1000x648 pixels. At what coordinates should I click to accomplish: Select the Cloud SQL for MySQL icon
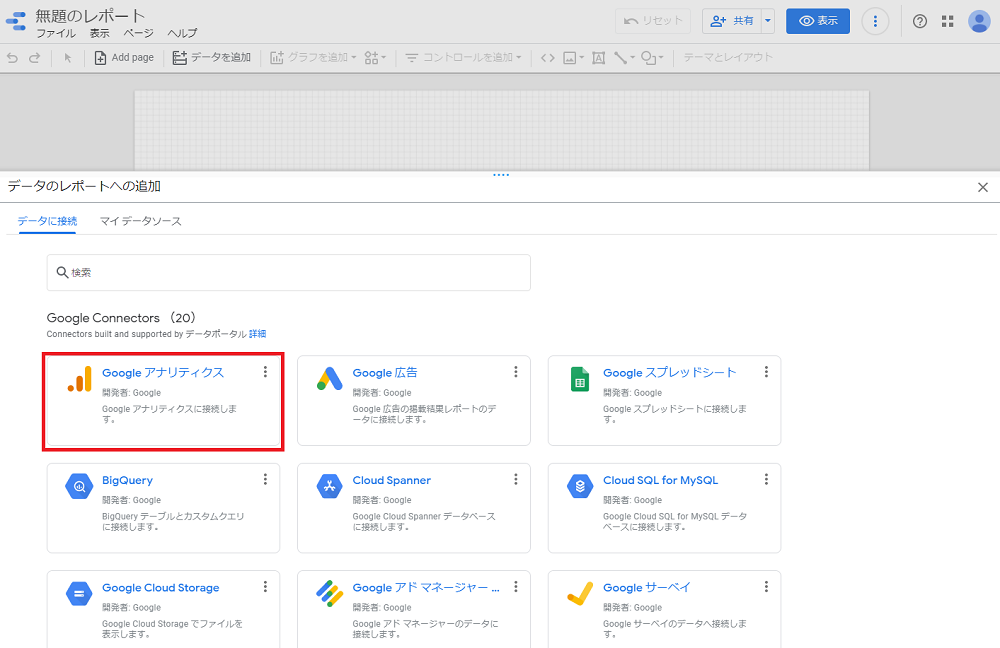pyautogui.click(x=580, y=487)
